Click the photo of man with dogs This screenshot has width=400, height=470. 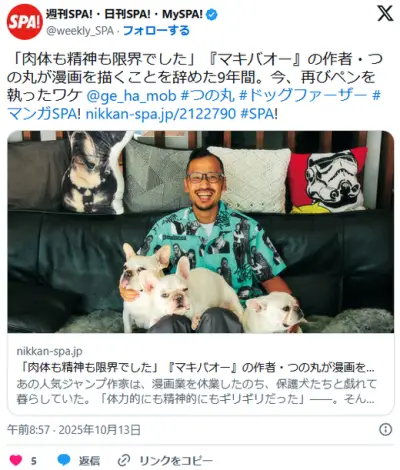click(x=200, y=232)
